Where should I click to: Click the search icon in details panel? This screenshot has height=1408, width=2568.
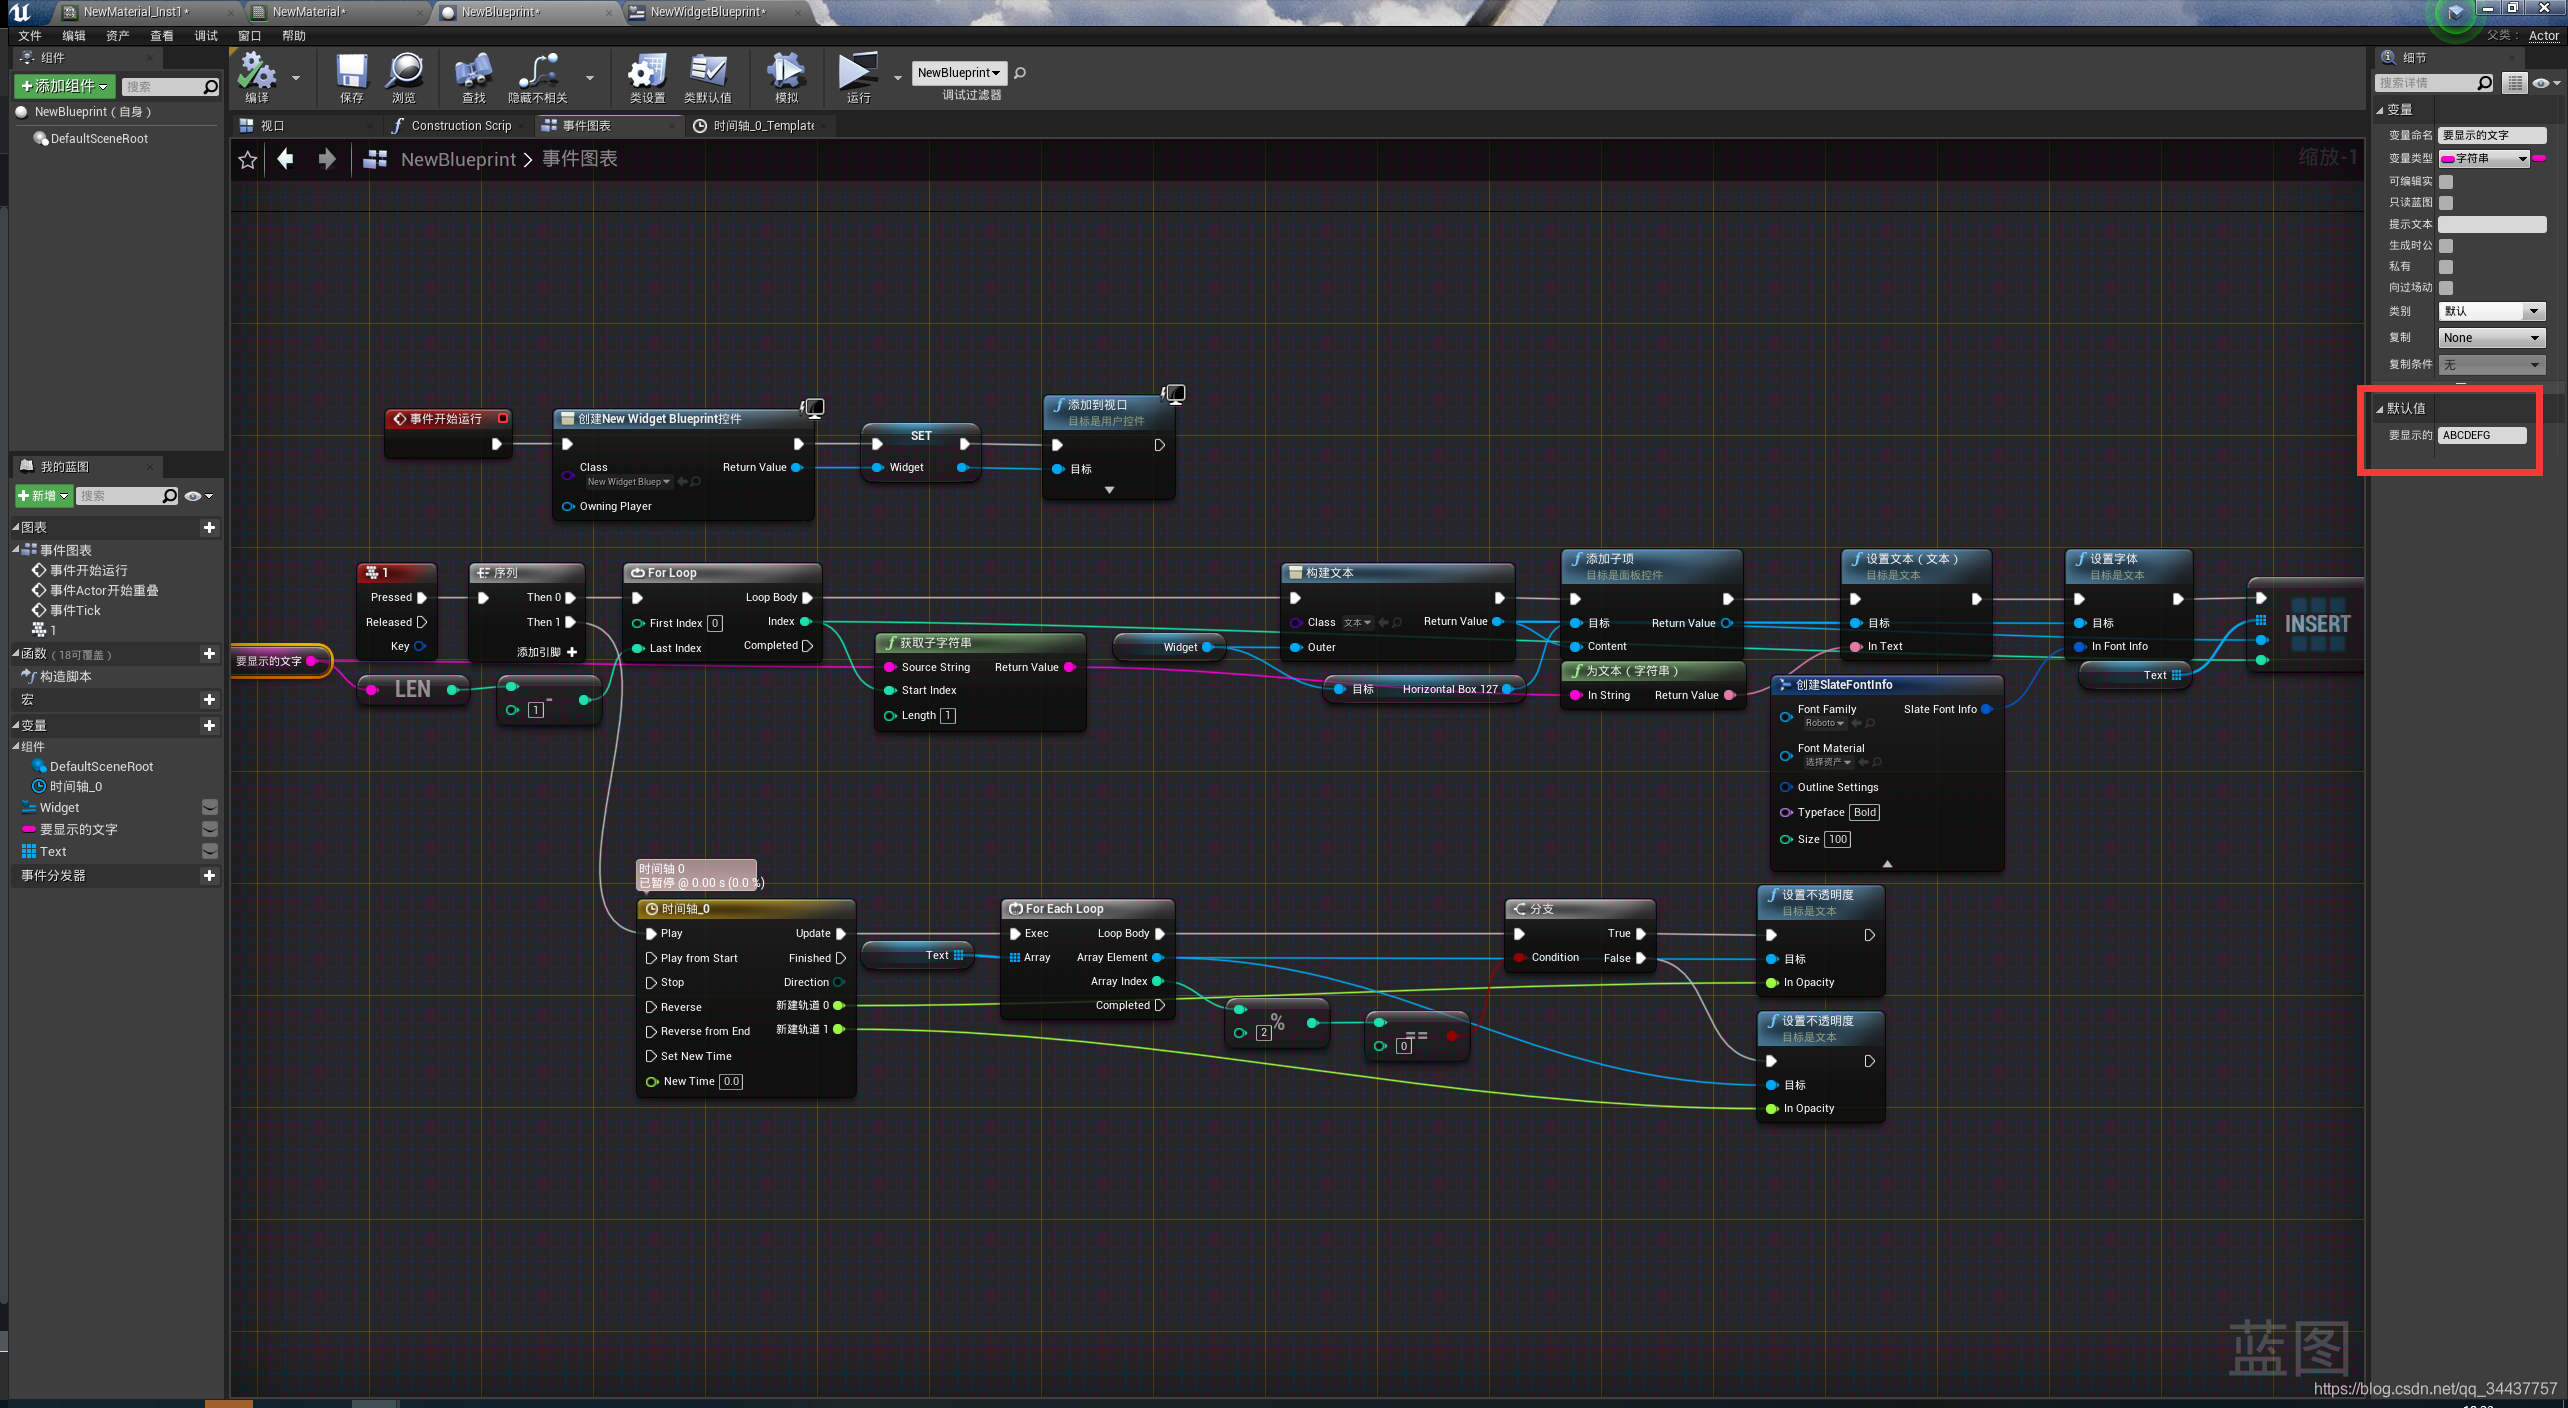pyautogui.click(x=2485, y=83)
